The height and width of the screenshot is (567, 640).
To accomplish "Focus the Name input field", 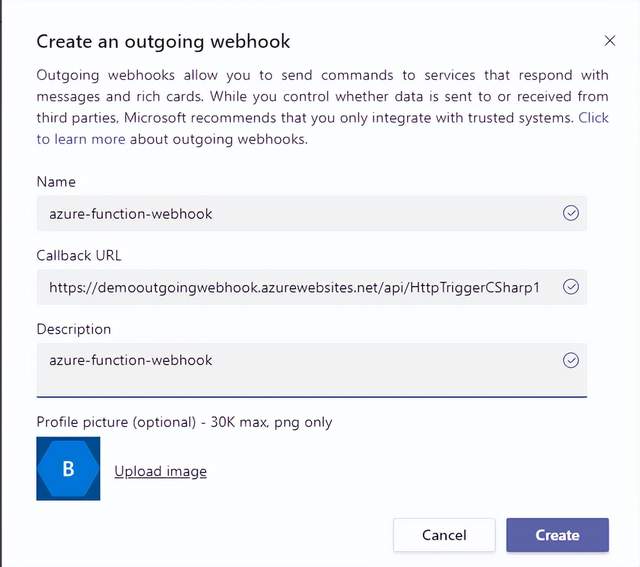I will (x=300, y=213).
